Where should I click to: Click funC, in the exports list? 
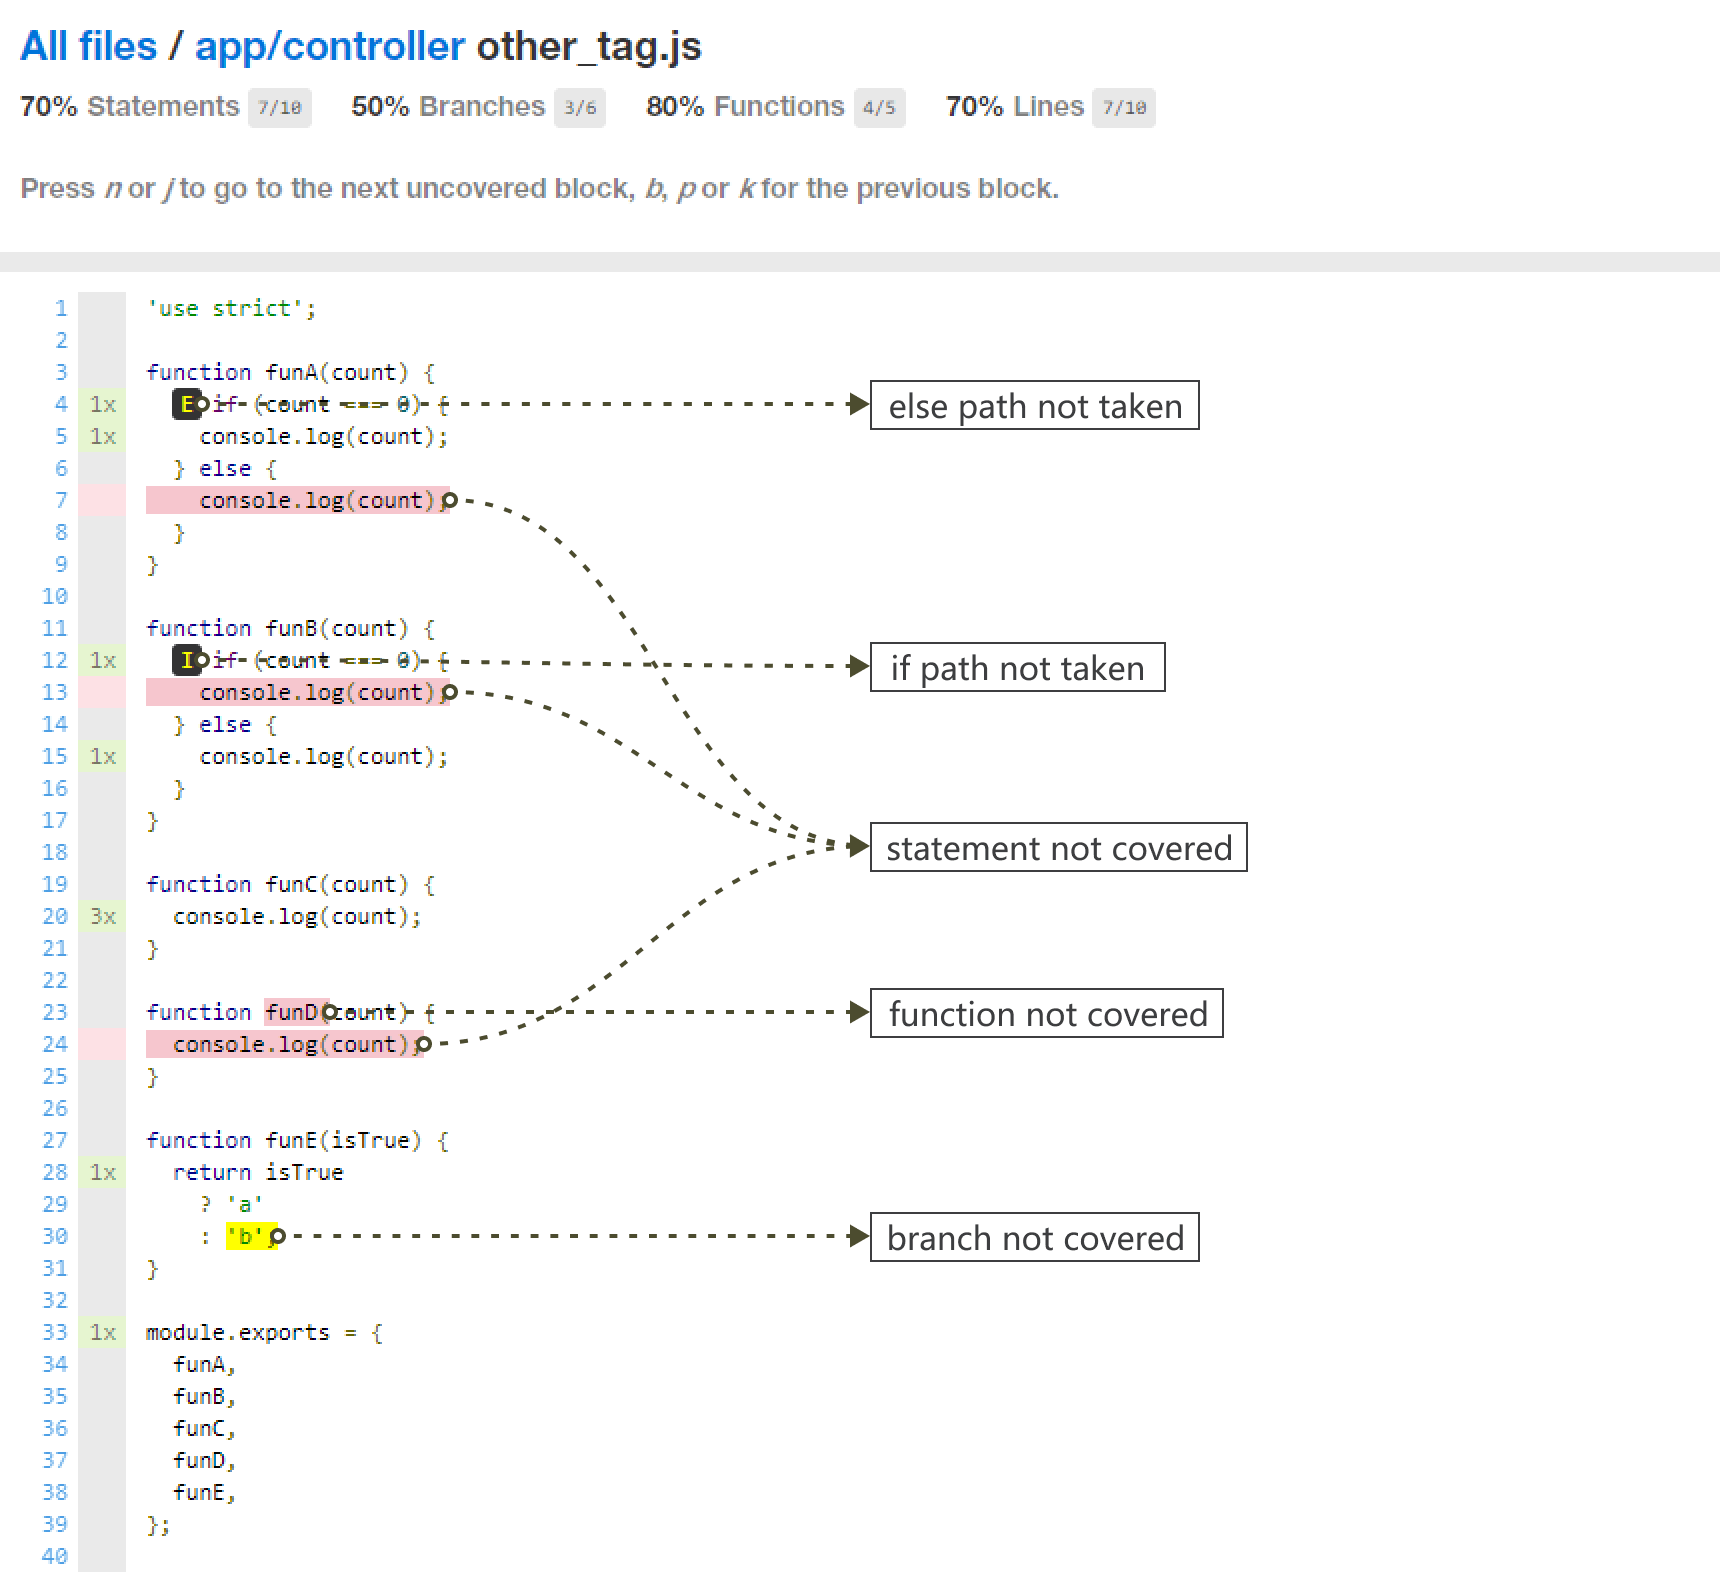(x=204, y=1429)
